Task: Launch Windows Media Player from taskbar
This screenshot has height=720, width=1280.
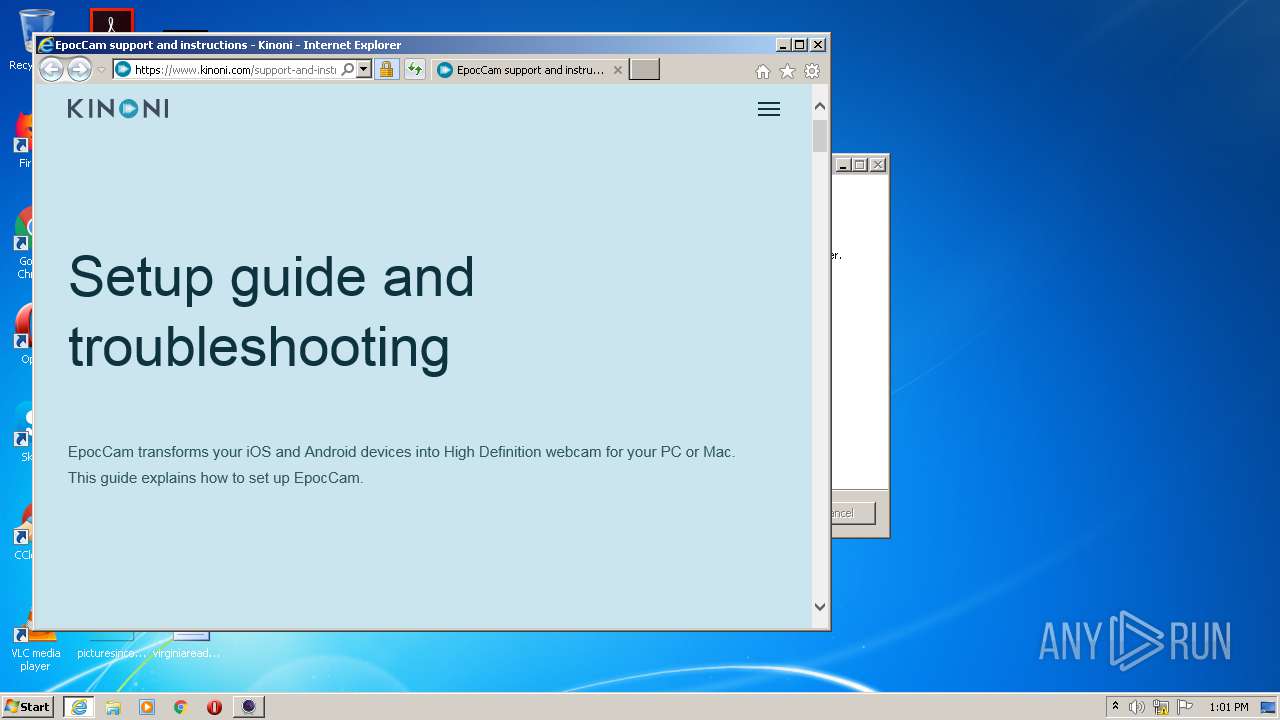Action: tap(147, 707)
